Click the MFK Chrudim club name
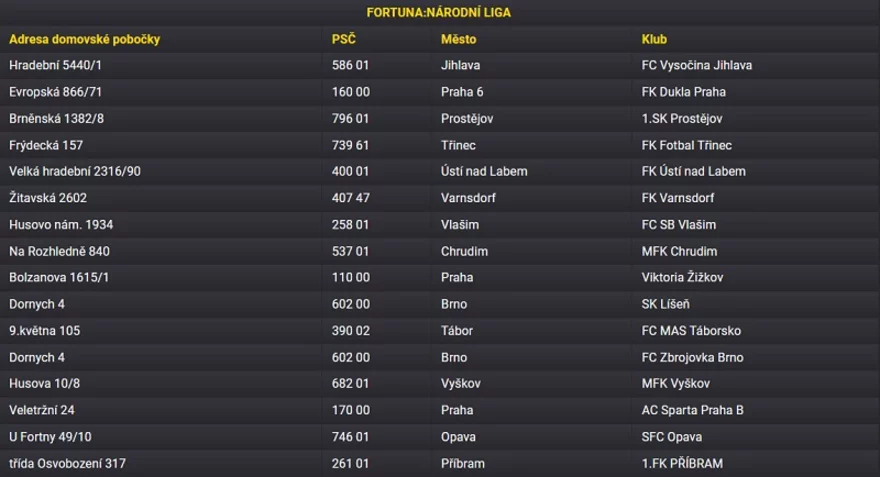Viewport: 880px width, 477px height. 679,251
